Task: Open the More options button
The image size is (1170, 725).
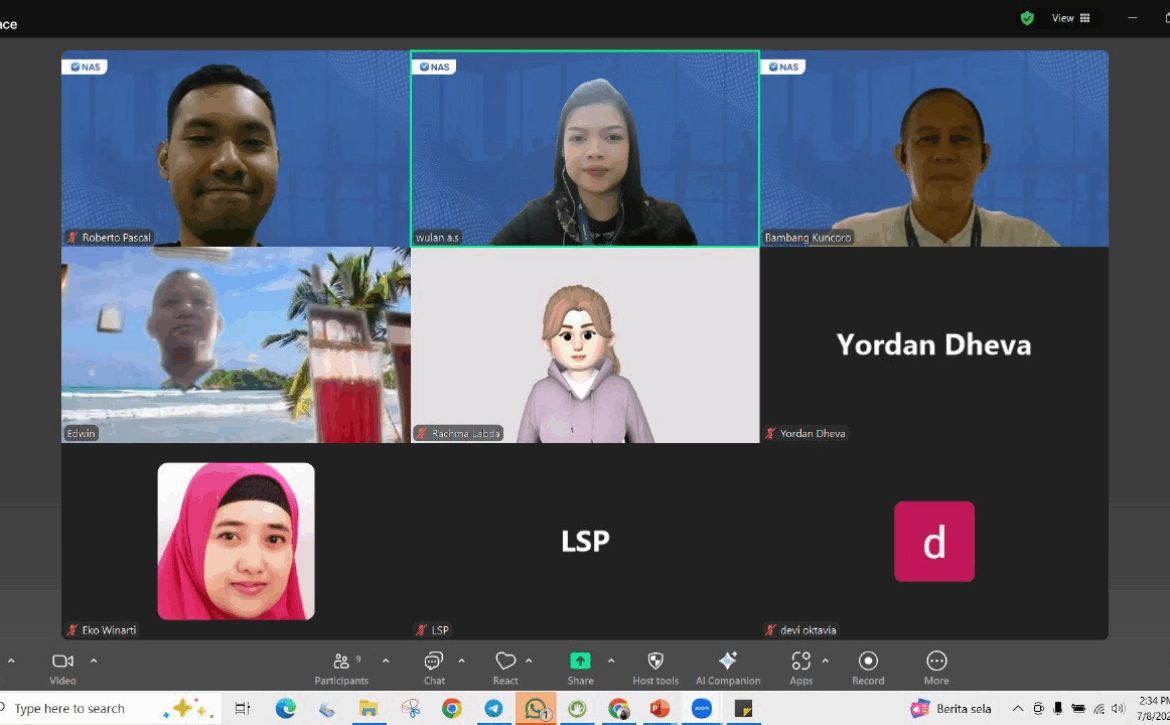Action: point(936,667)
